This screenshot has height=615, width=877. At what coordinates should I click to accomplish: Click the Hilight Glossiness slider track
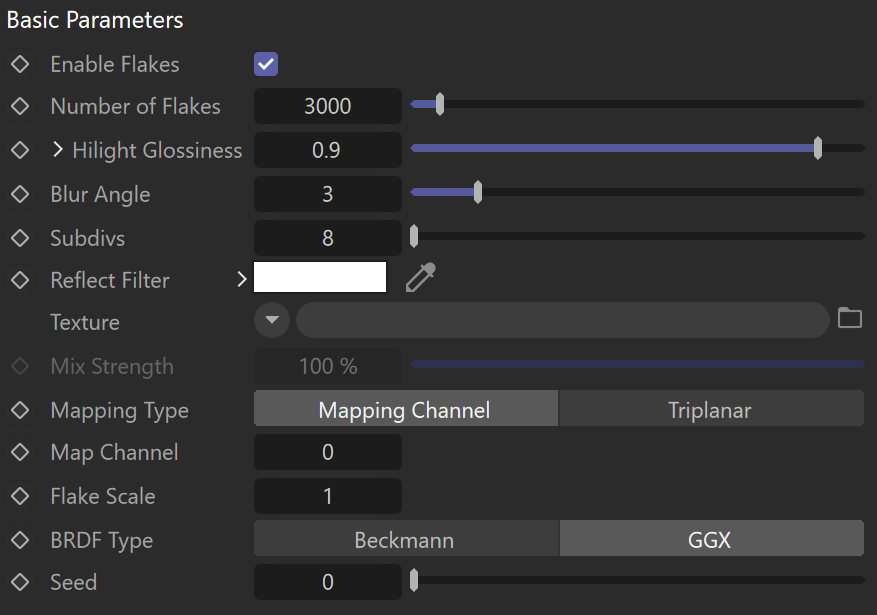(638, 148)
